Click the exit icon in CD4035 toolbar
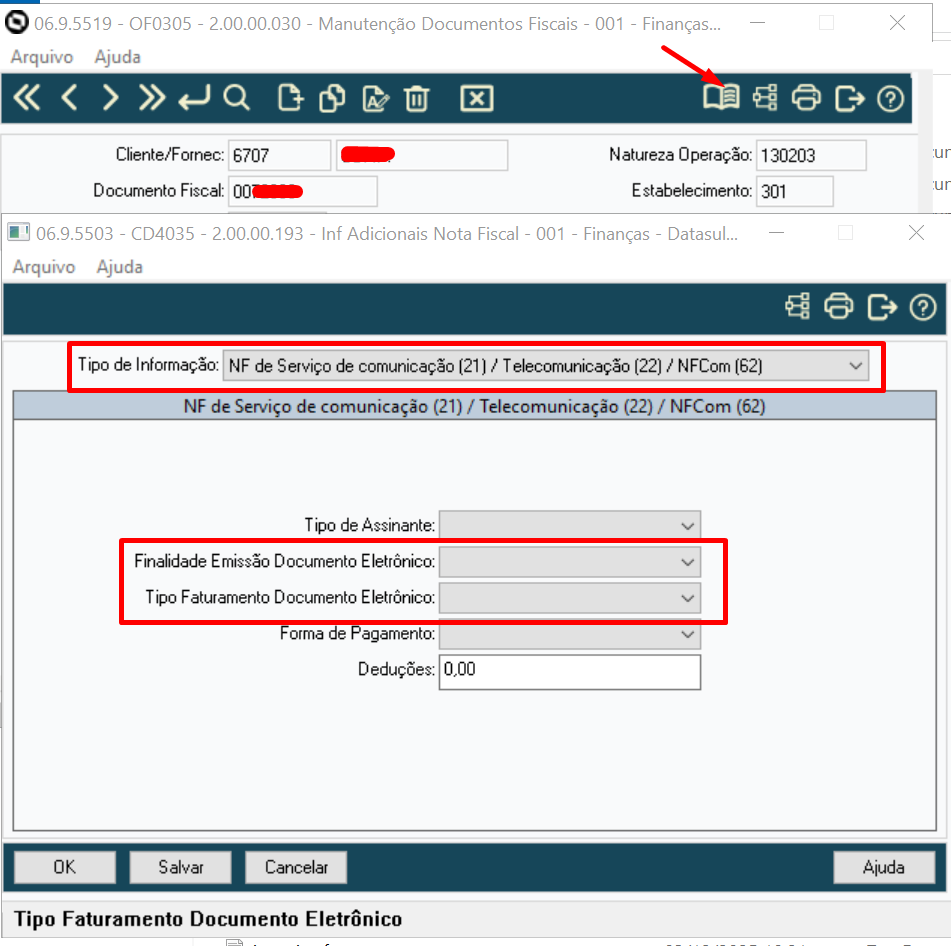 882,306
